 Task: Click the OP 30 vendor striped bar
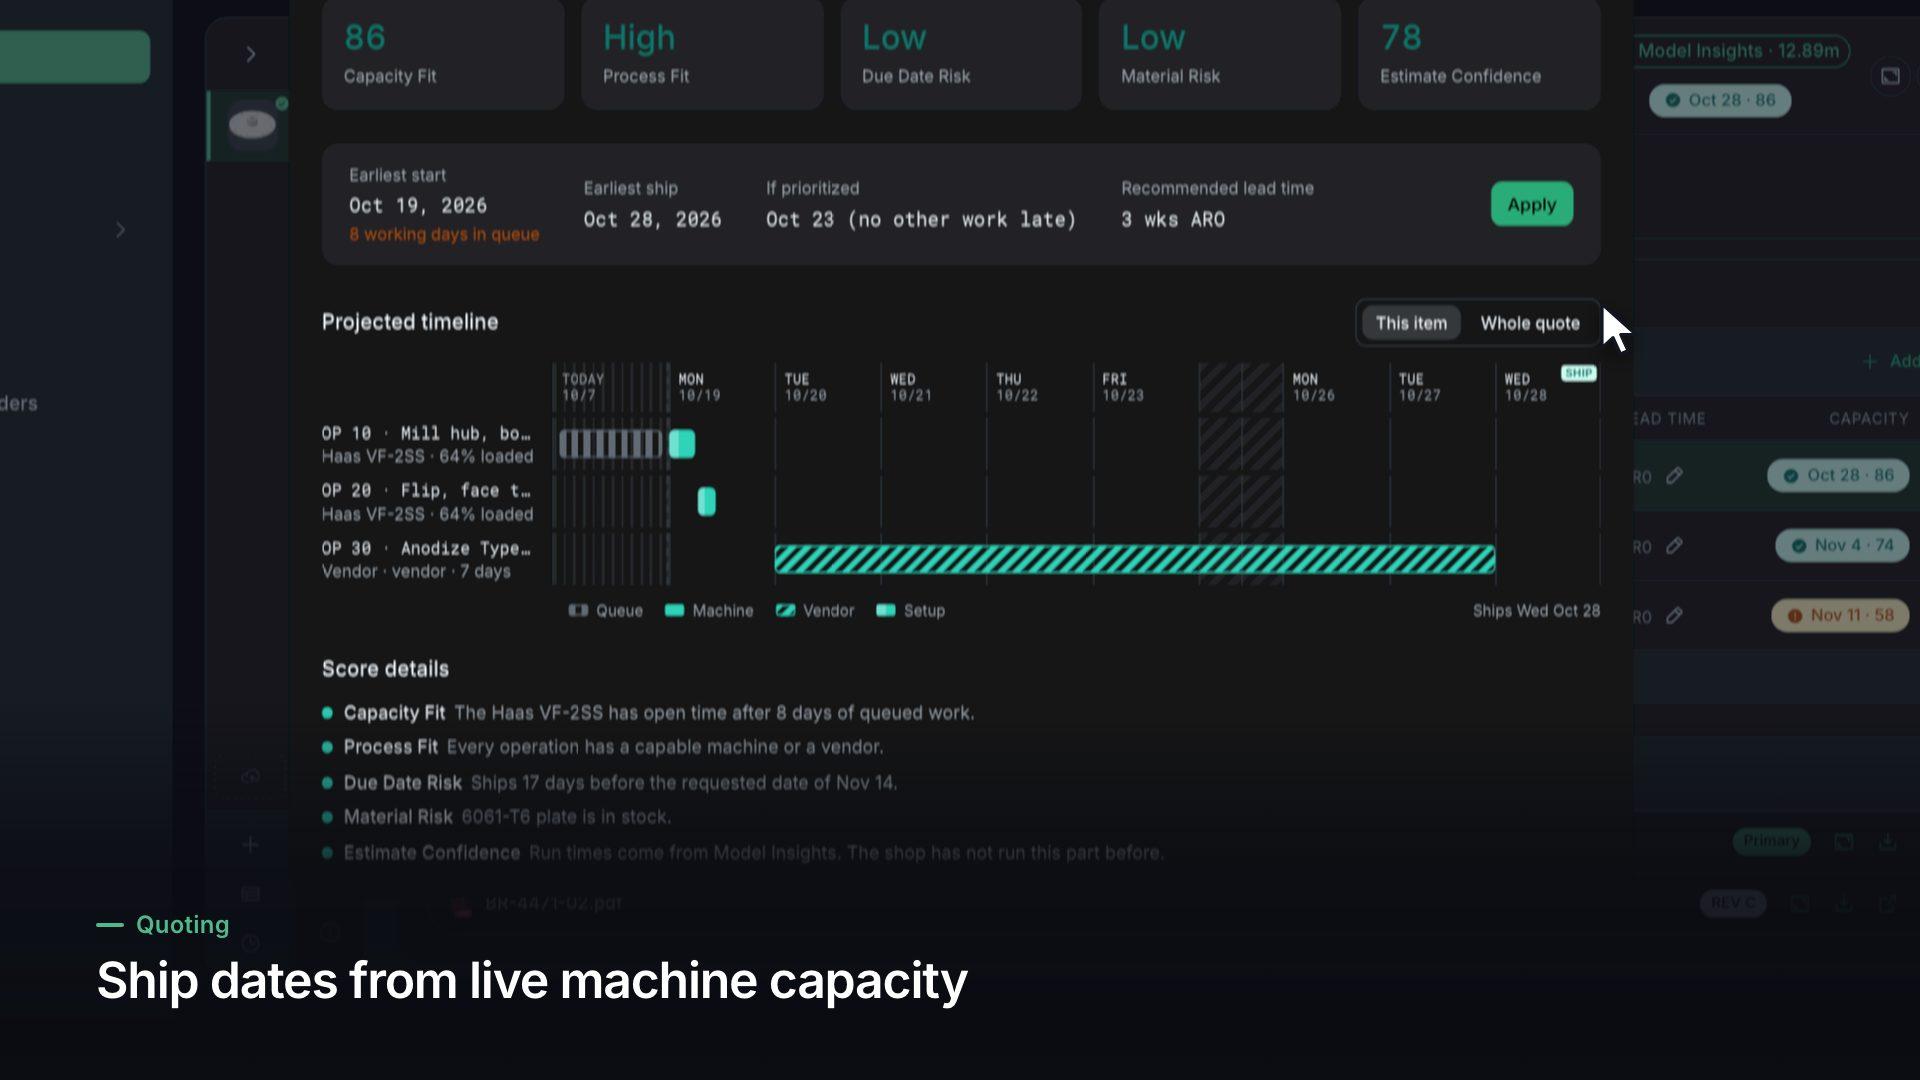coord(1135,559)
